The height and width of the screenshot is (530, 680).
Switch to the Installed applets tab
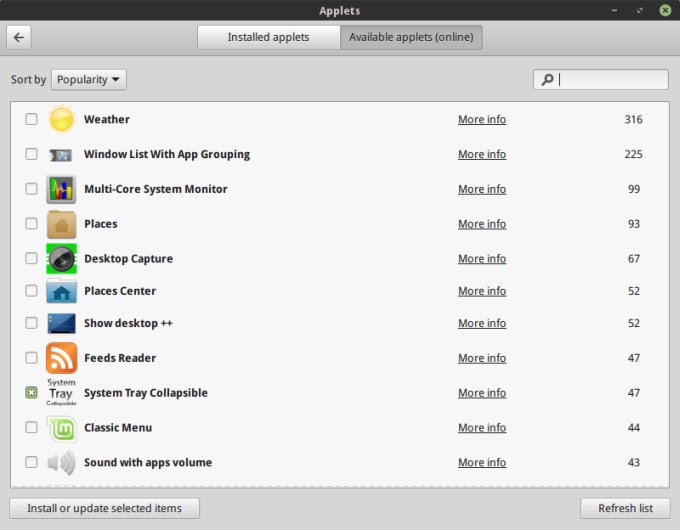[x=268, y=37]
